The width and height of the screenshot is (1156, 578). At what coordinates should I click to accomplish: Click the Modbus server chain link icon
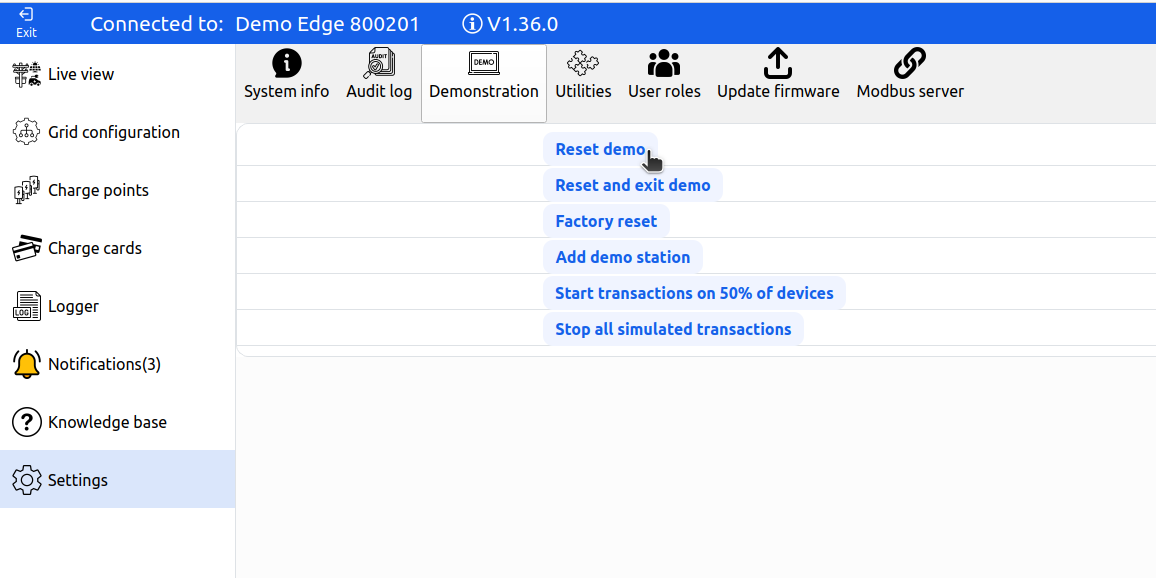pos(910,63)
